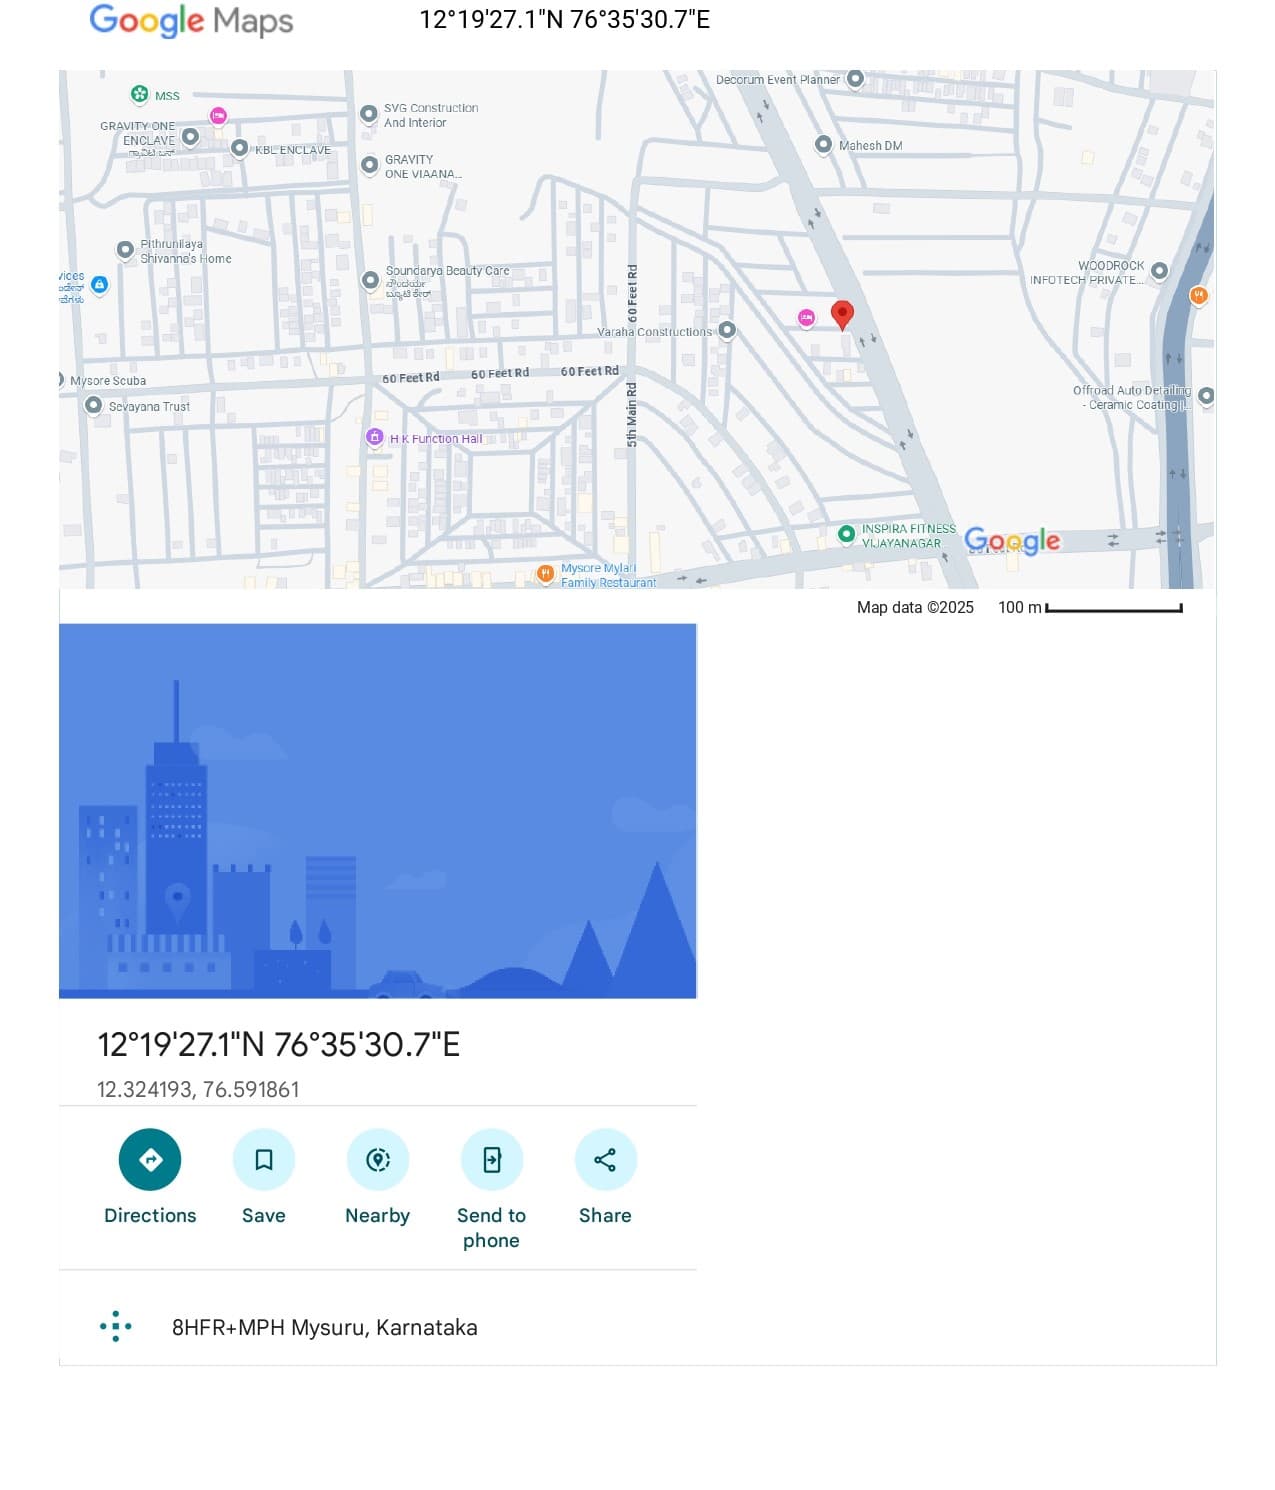Click the blue shopping bag marker

pyautogui.click(x=99, y=285)
